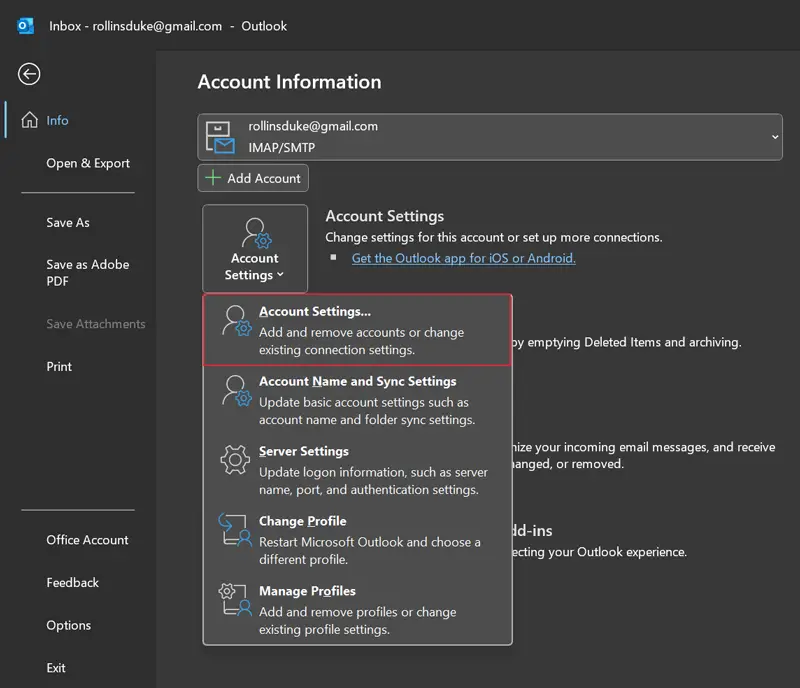This screenshot has width=800, height=688.
Task: Click the circular back arrow
Action: (28, 74)
